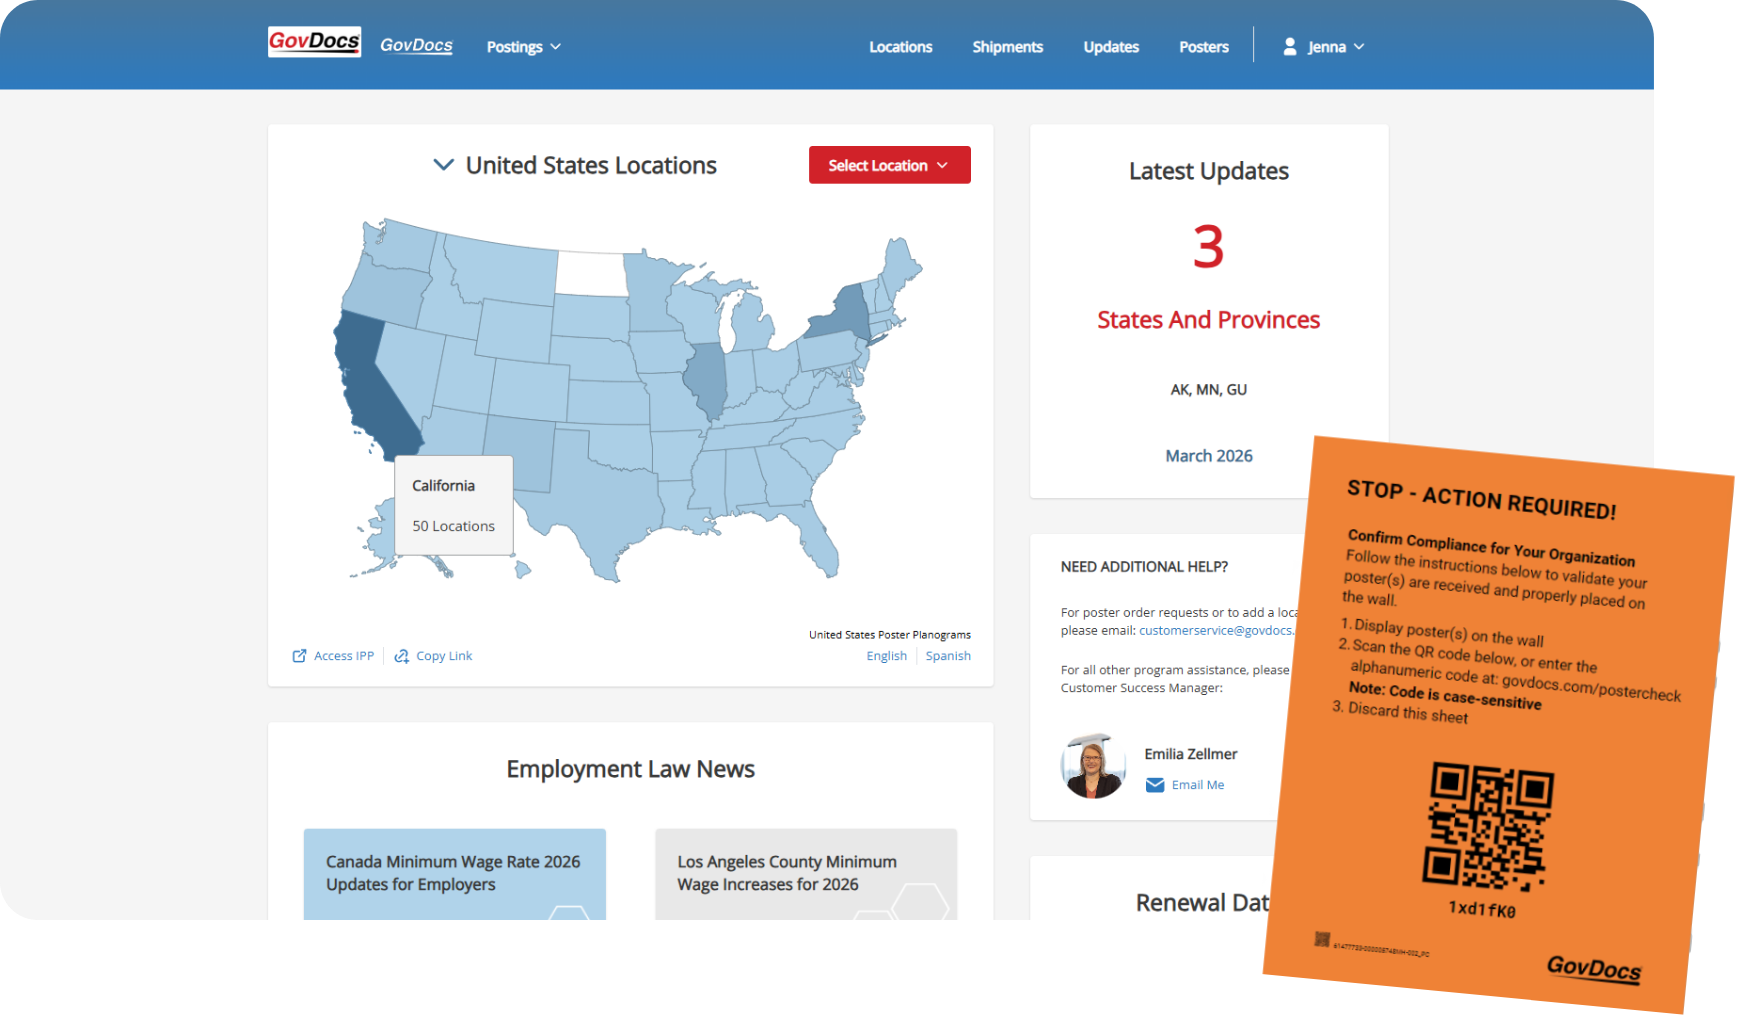1744x1015 pixels.
Task: Click the AK, MN, GU text
Action: (x=1208, y=390)
